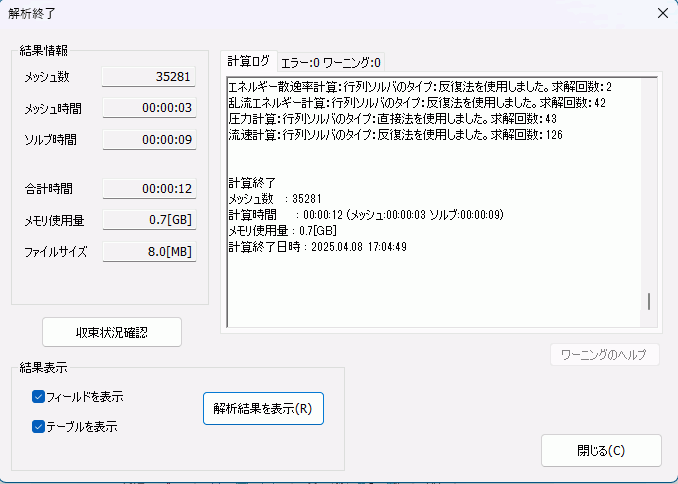Click the 計算終了日時 timestamp line
The image size is (678, 484).
316,247
